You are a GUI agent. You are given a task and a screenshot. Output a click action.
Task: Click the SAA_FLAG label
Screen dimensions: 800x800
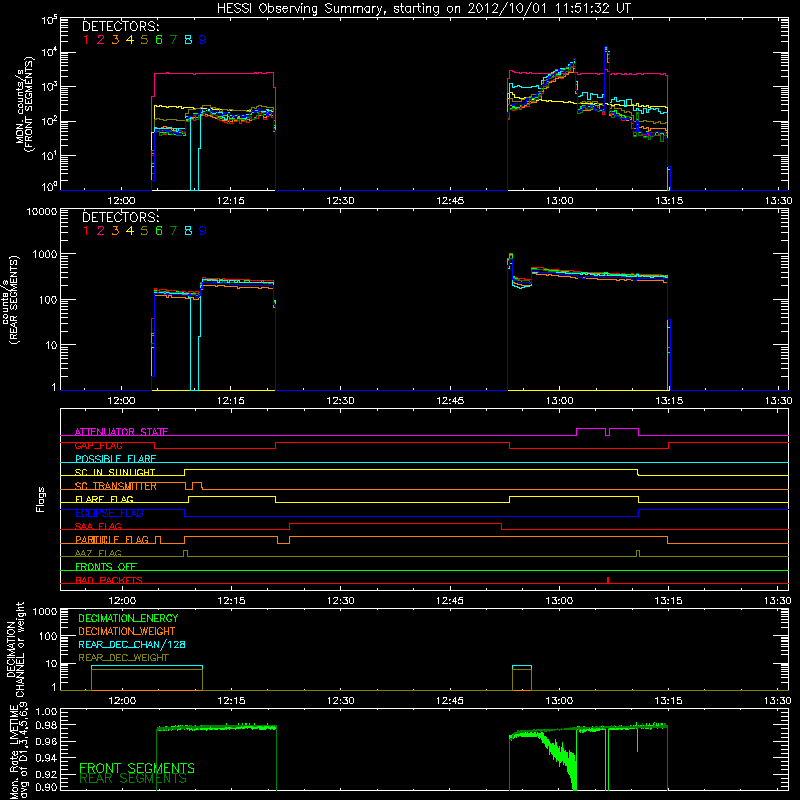pos(98,527)
